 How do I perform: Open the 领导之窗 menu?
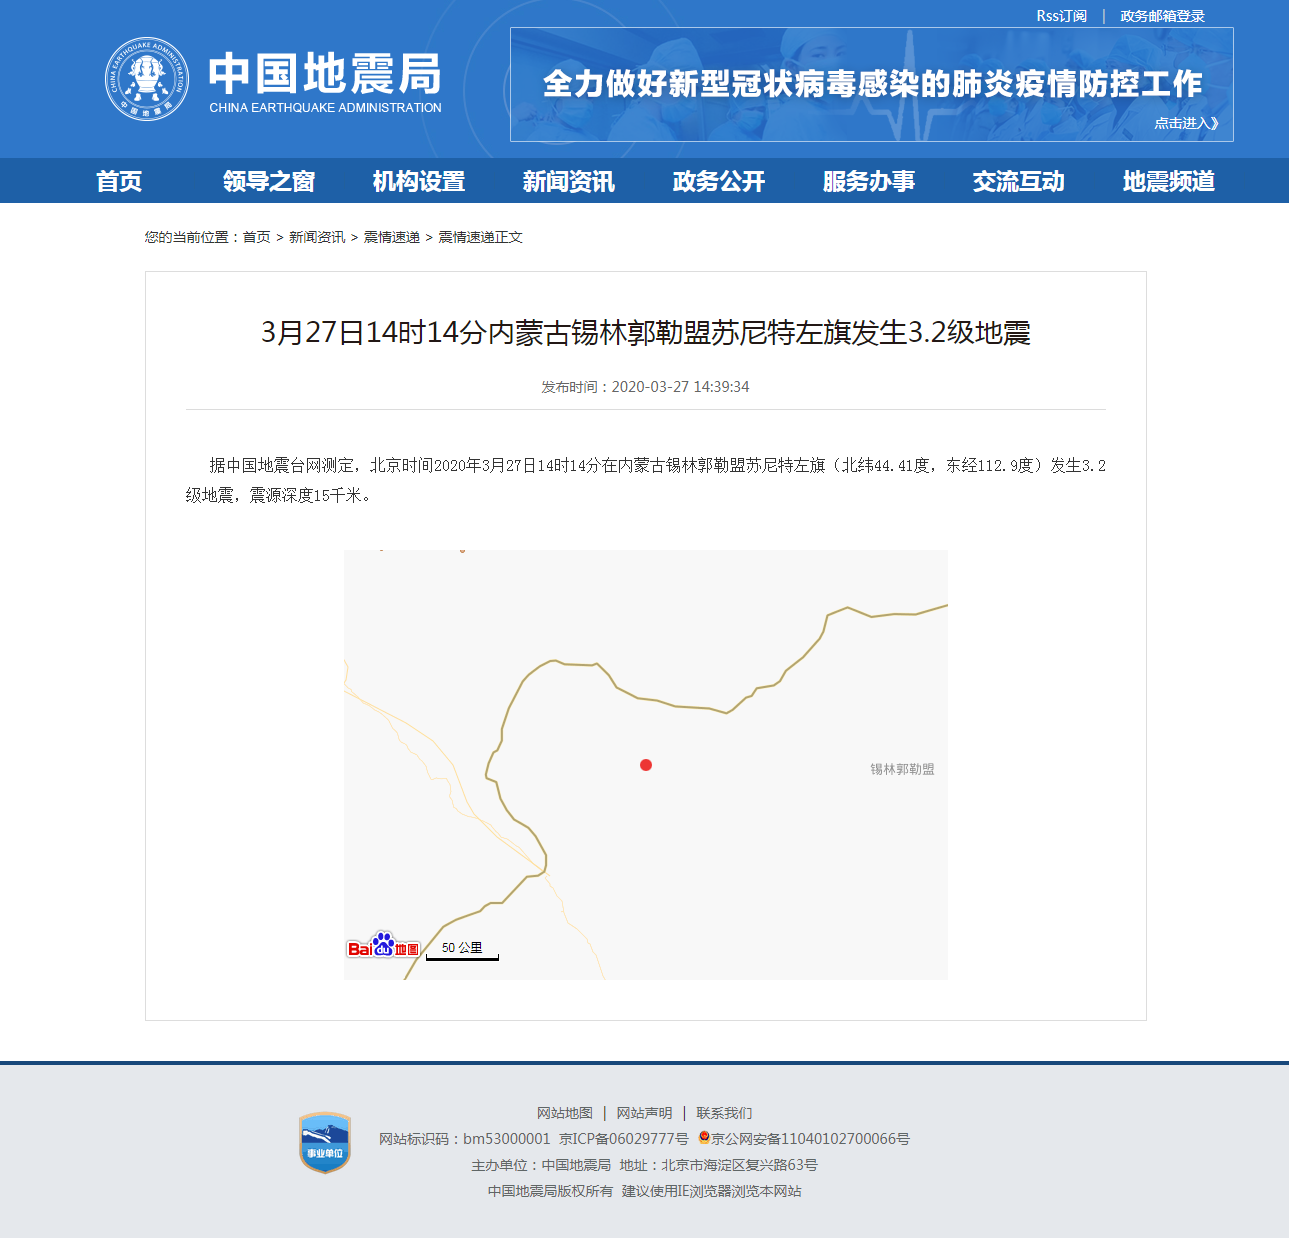tap(269, 181)
